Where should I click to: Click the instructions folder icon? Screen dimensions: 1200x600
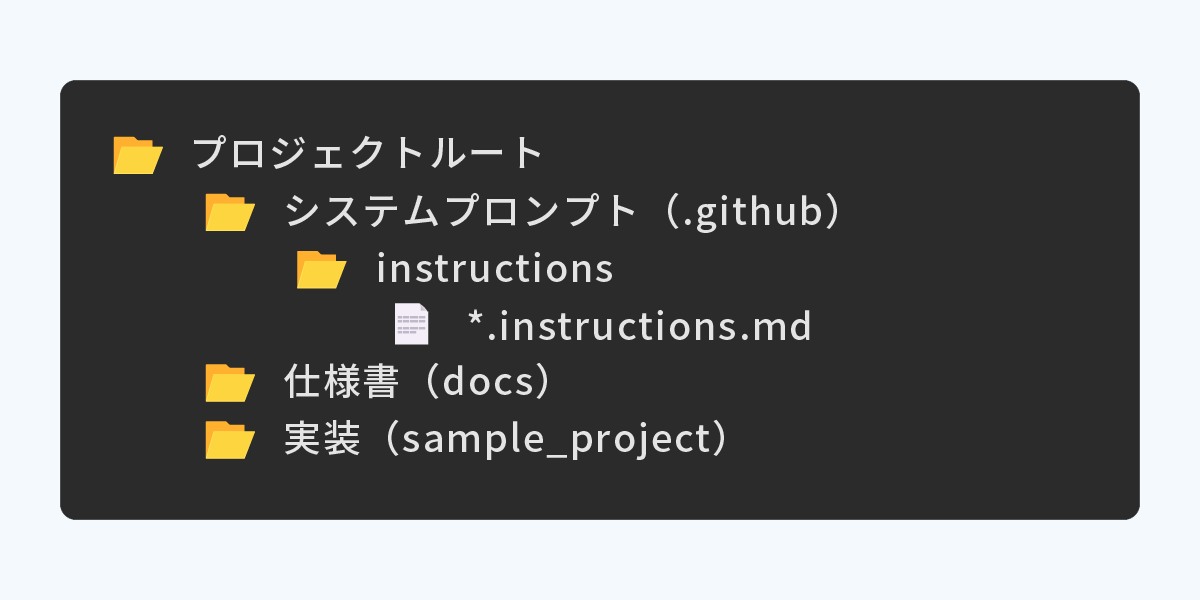tap(322, 269)
